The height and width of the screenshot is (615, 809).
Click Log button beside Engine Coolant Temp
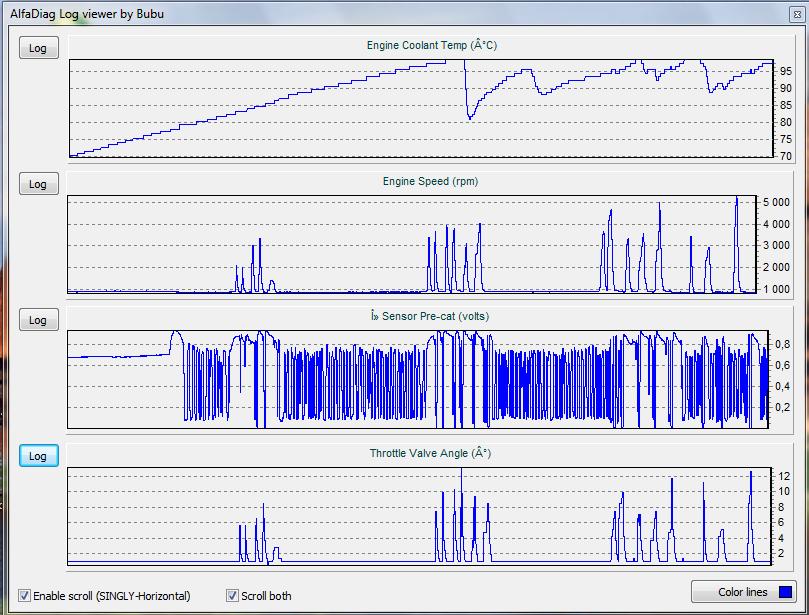[38, 48]
